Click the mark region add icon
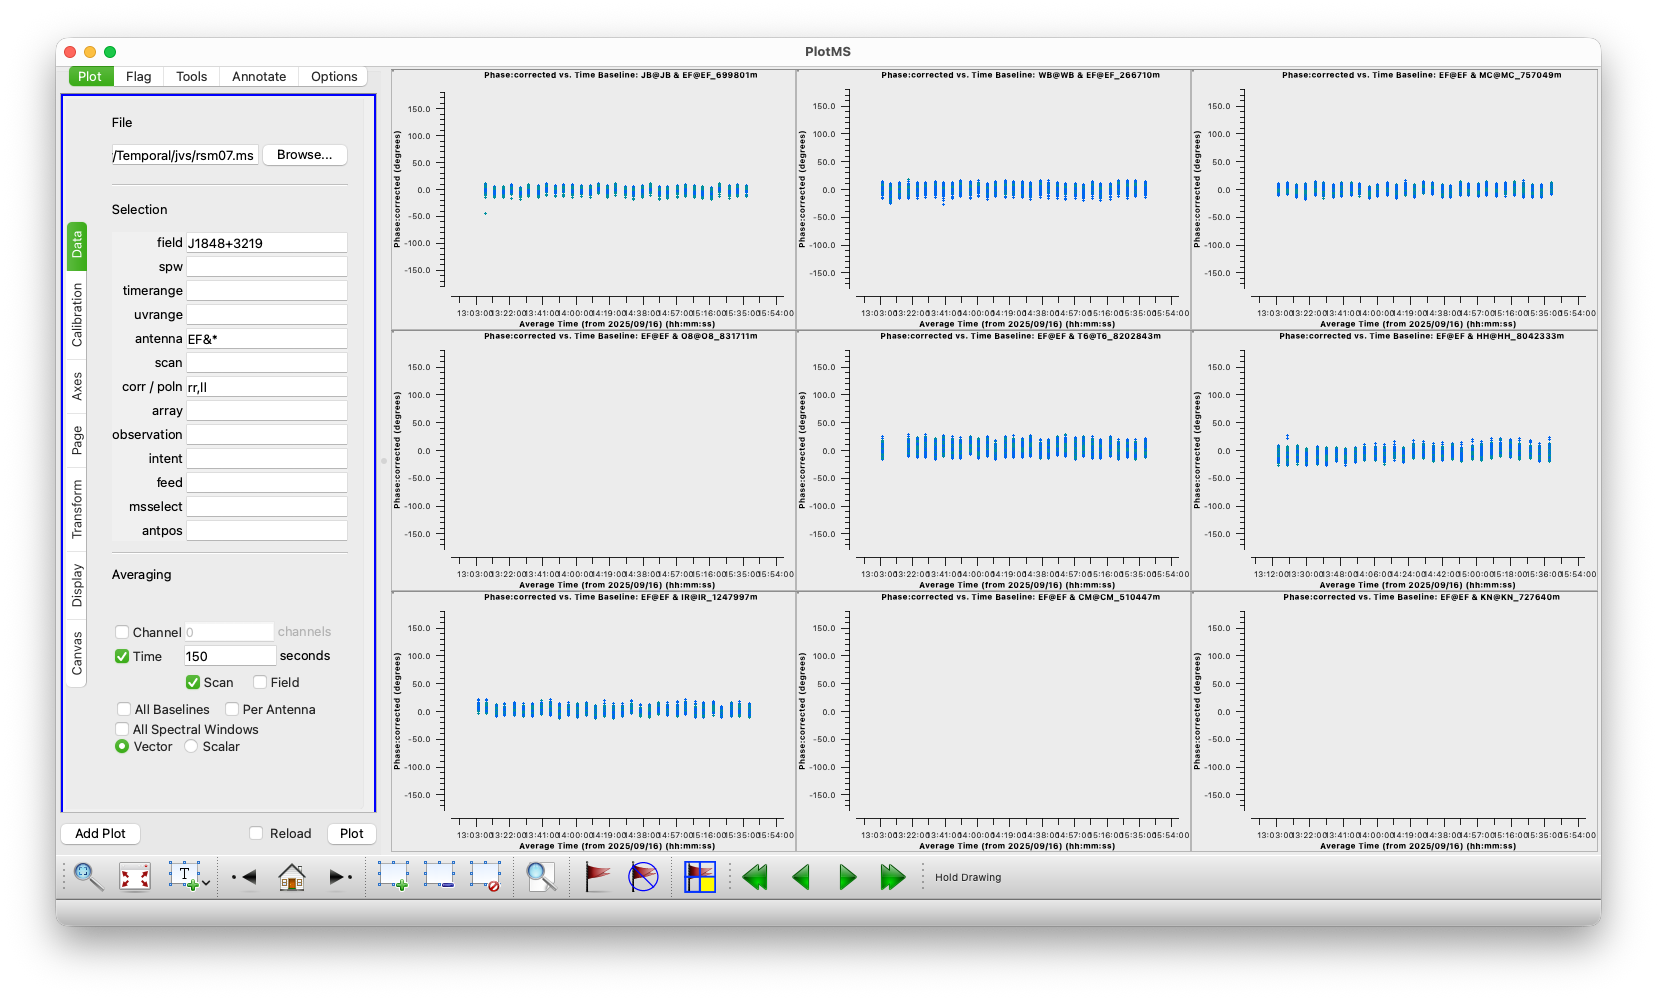 pyautogui.click(x=393, y=877)
